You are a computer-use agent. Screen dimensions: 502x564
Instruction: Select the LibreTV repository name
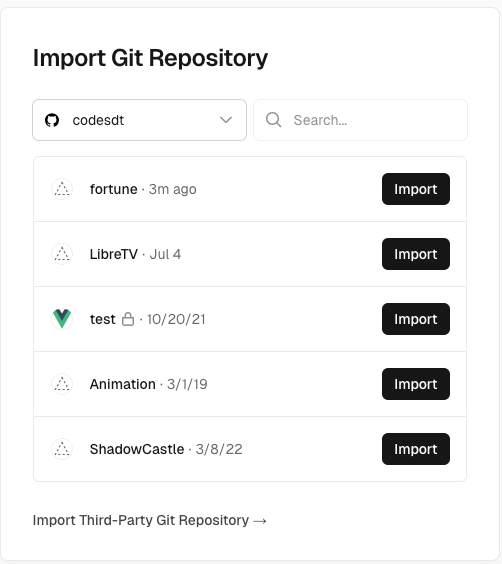click(x=114, y=254)
